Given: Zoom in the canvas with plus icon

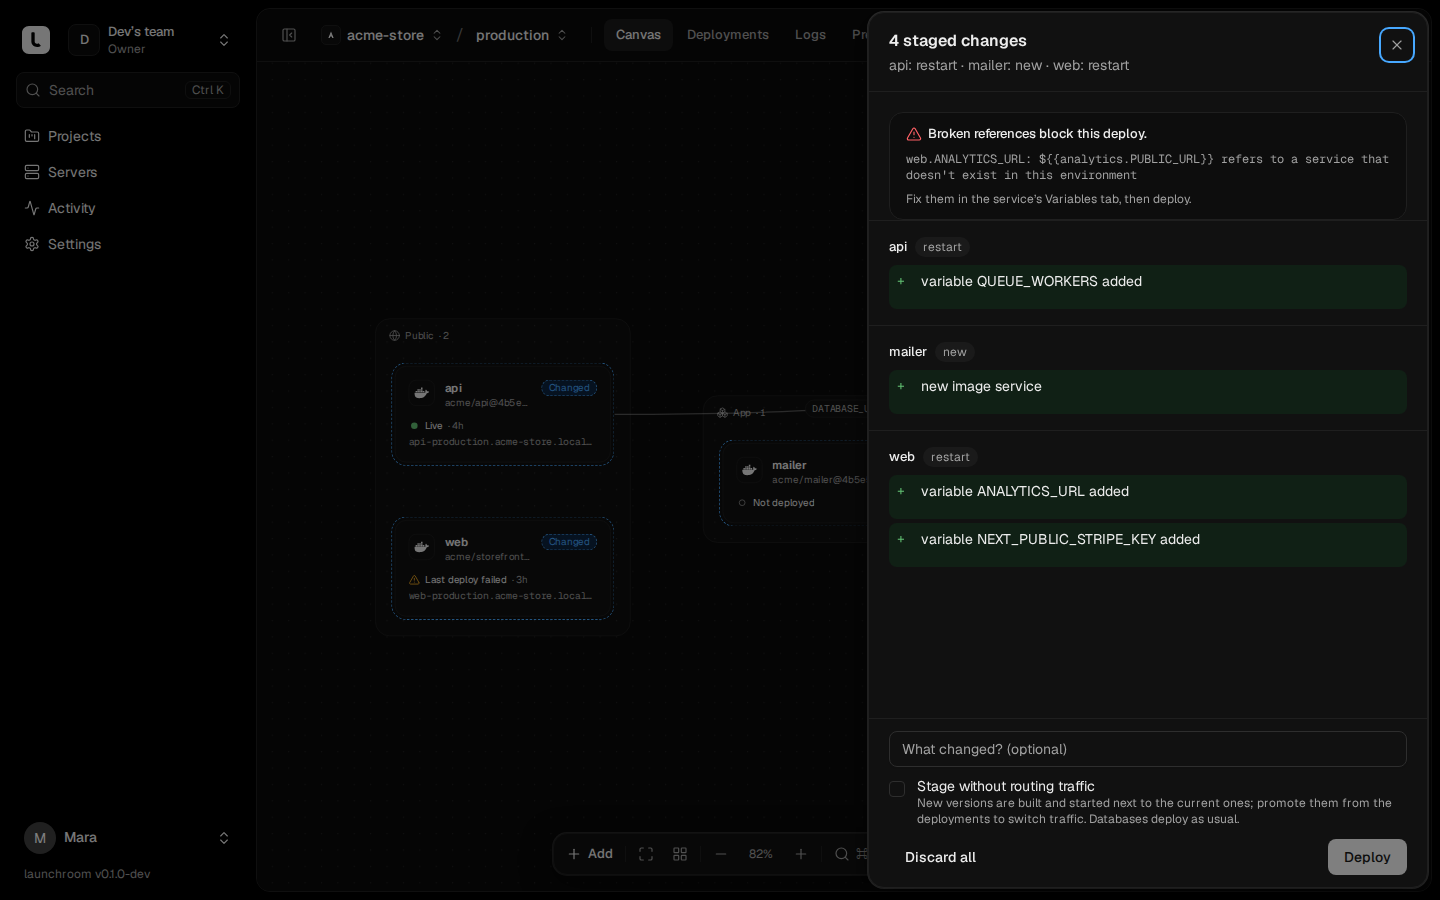Looking at the screenshot, I should (x=801, y=854).
